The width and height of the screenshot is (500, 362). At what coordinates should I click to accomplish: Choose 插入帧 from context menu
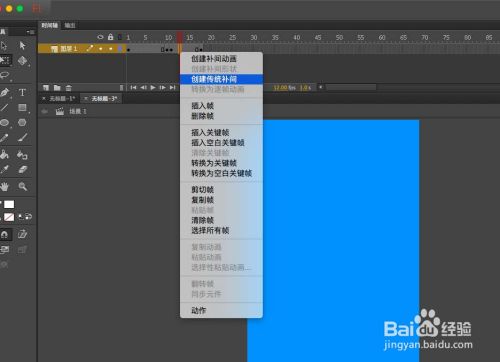(221, 106)
